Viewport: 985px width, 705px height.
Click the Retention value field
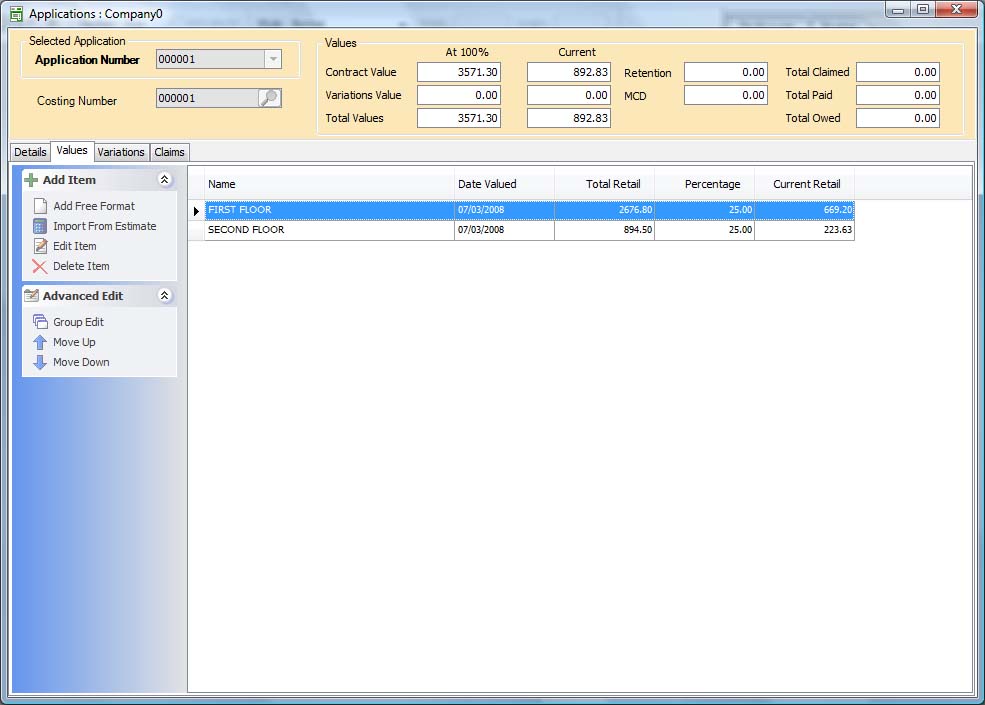click(x=726, y=72)
